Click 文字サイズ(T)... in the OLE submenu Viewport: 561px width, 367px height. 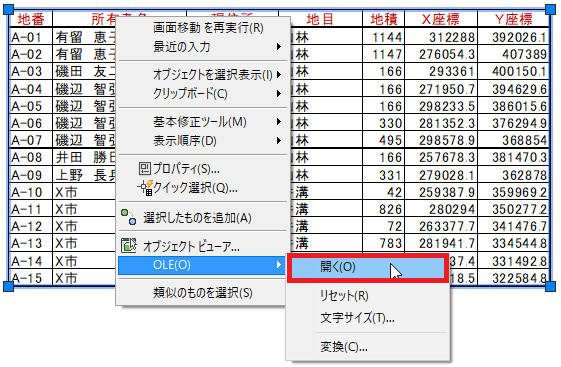click(368, 318)
